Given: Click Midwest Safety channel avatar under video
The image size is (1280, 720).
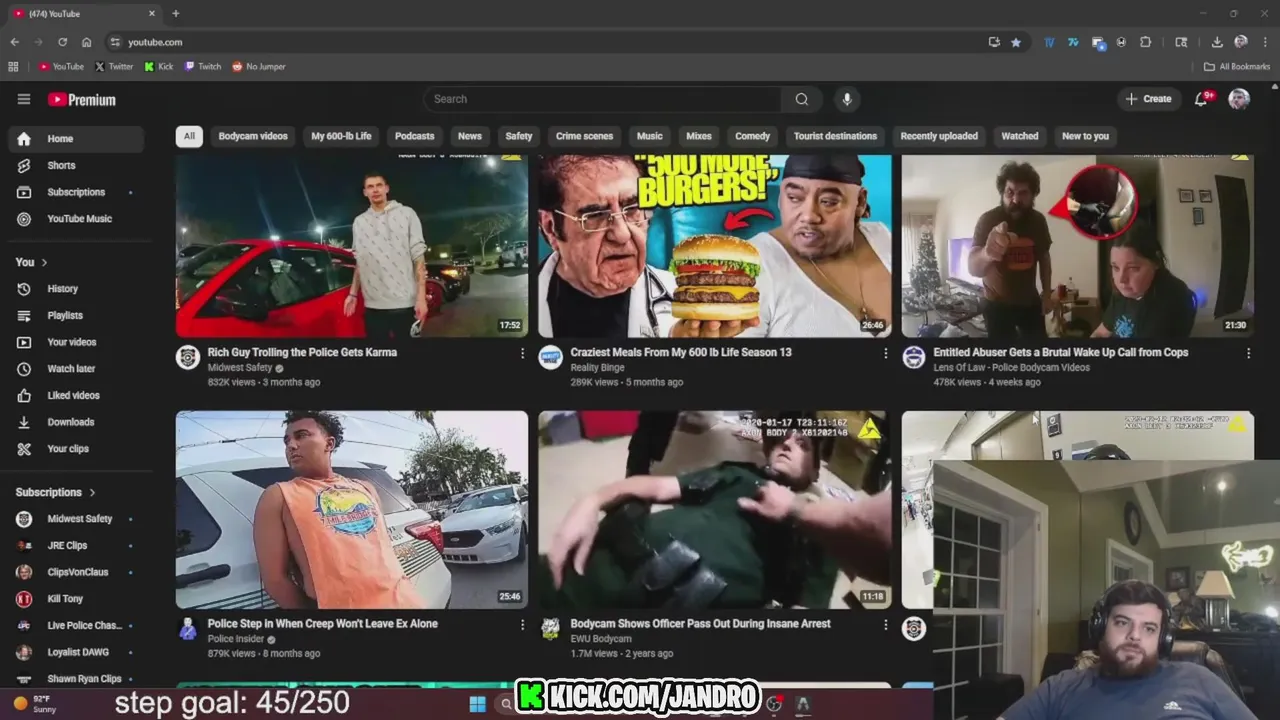Looking at the screenshot, I should (188, 358).
